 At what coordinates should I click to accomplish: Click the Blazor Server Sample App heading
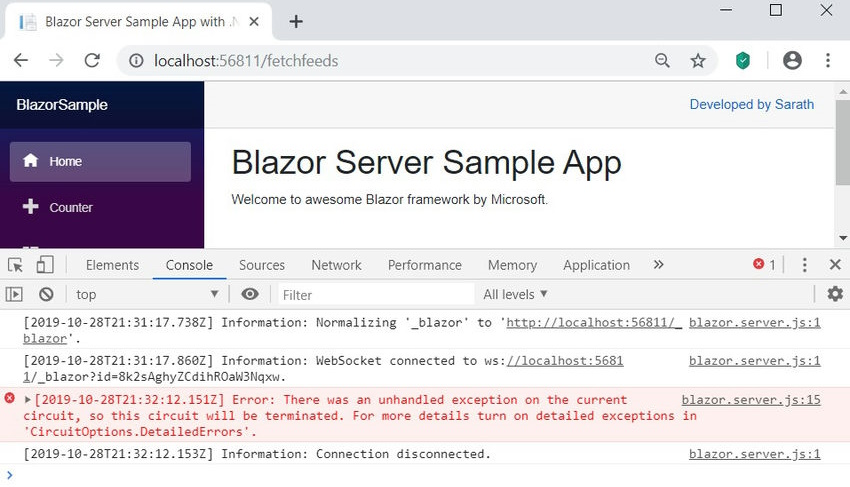[x=426, y=163]
